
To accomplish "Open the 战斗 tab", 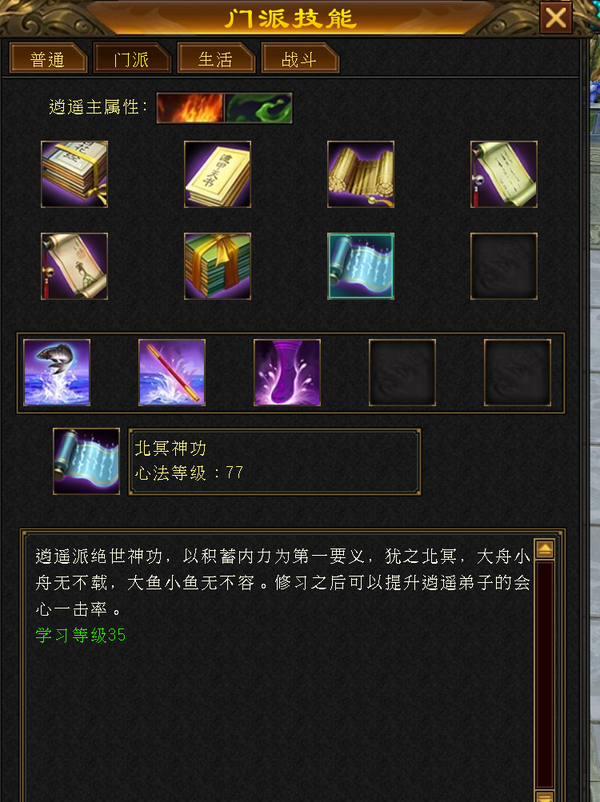I will coord(300,59).
